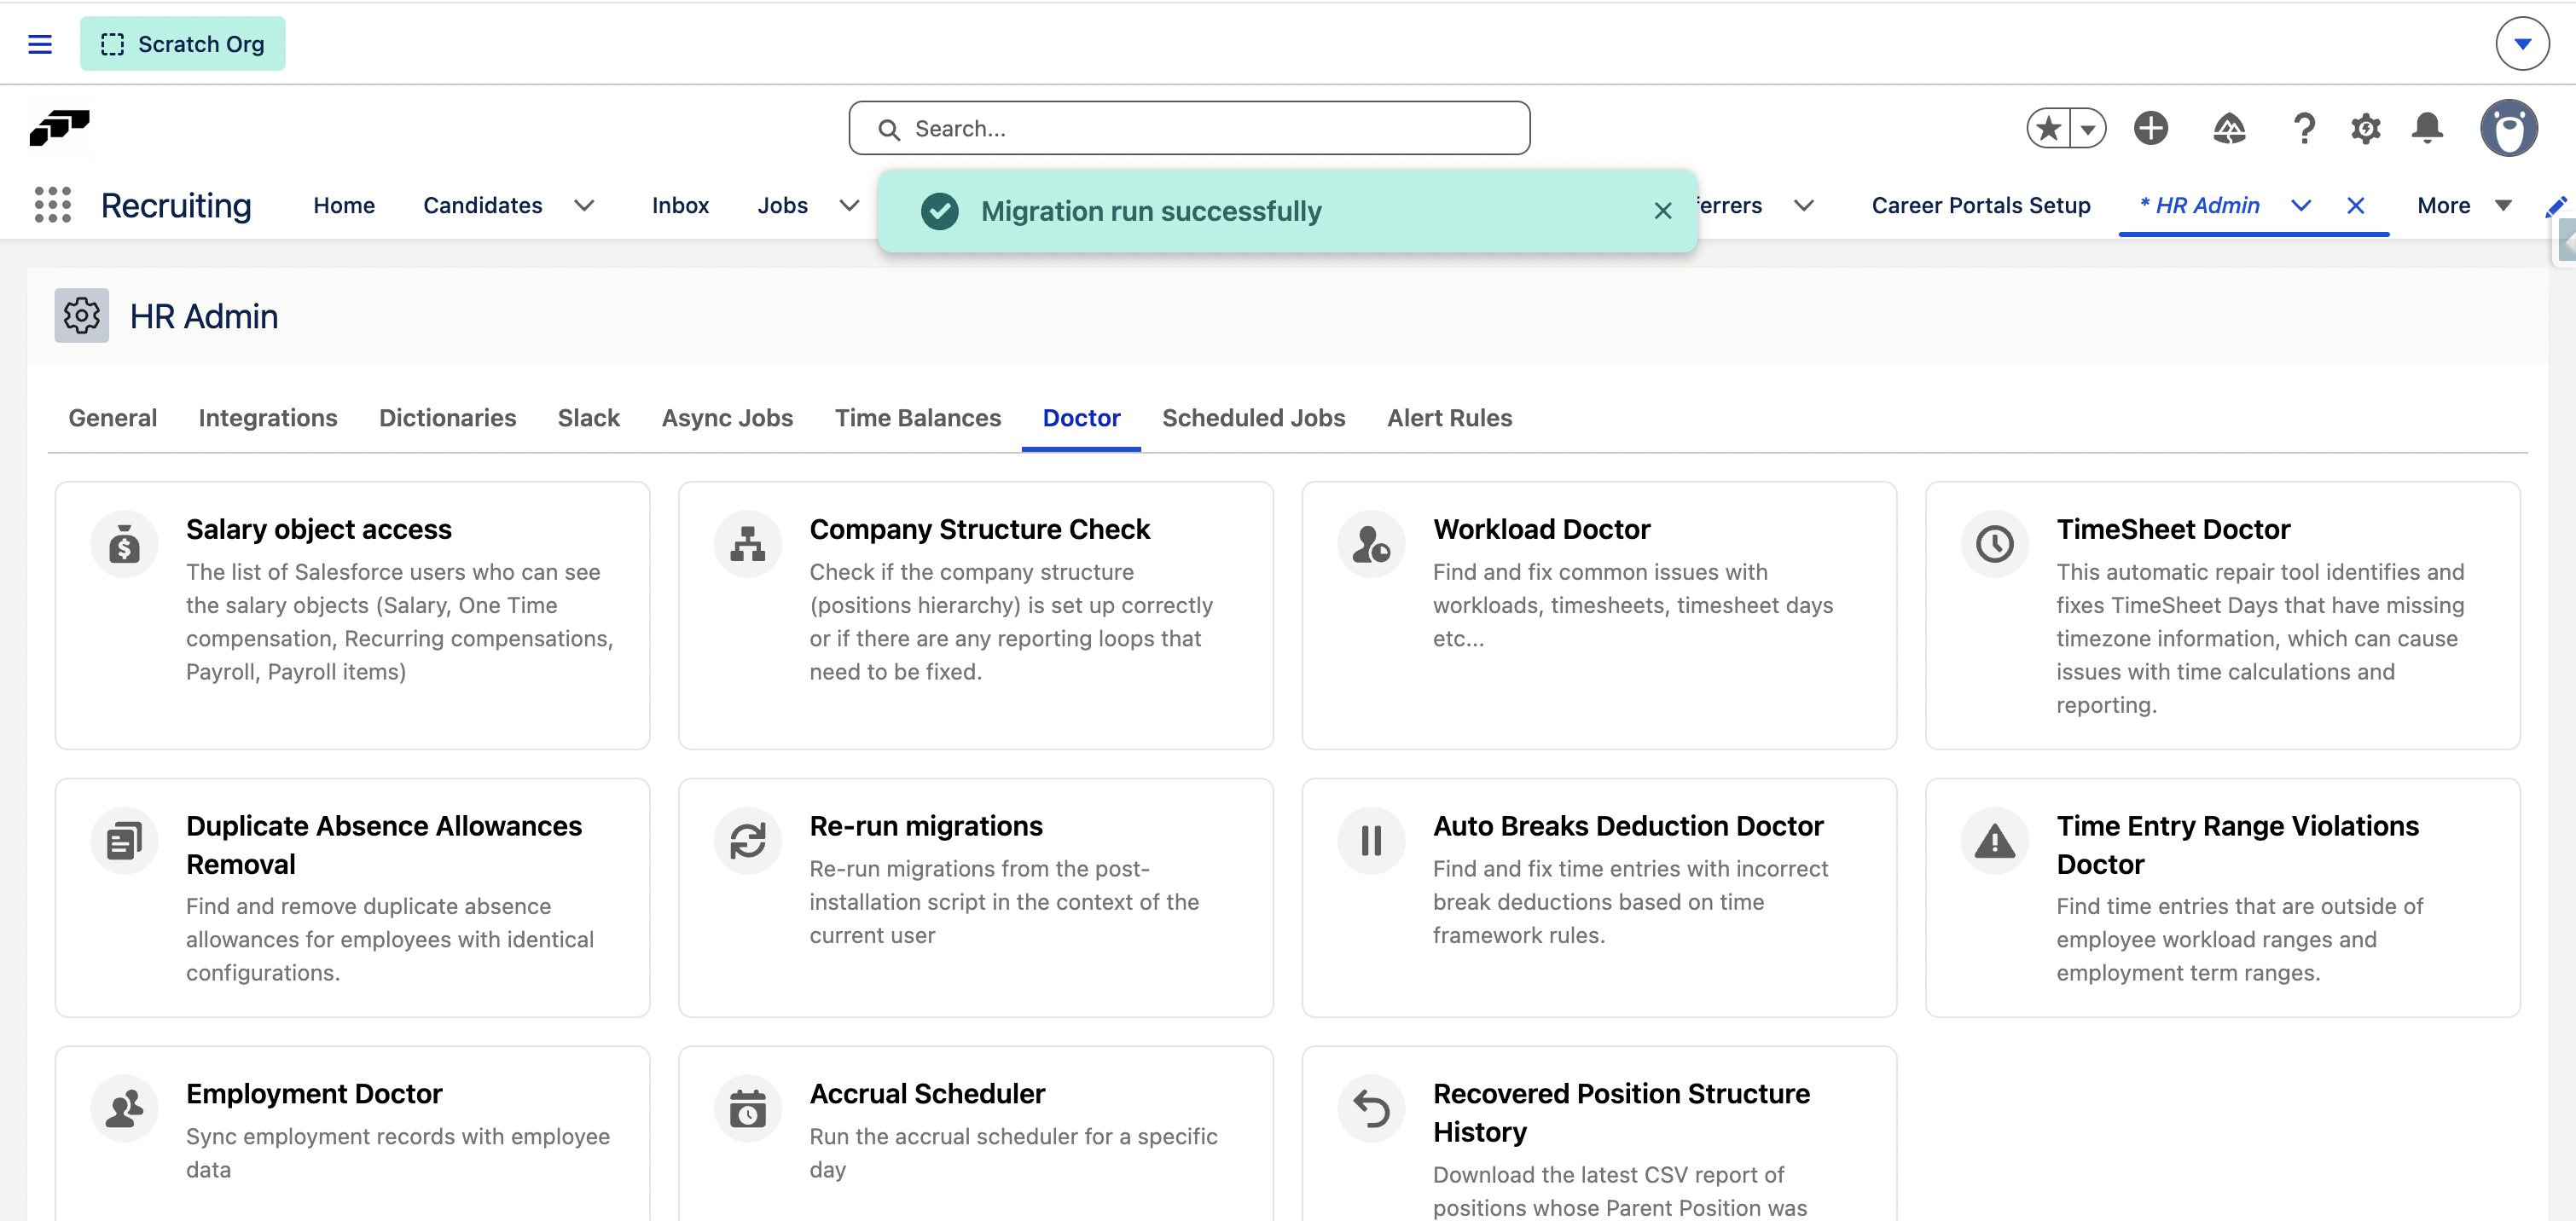Screen dimensions: 2576x1221
Task: Click the Global Actions plus icon
Action: click(x=2150, y=128)
